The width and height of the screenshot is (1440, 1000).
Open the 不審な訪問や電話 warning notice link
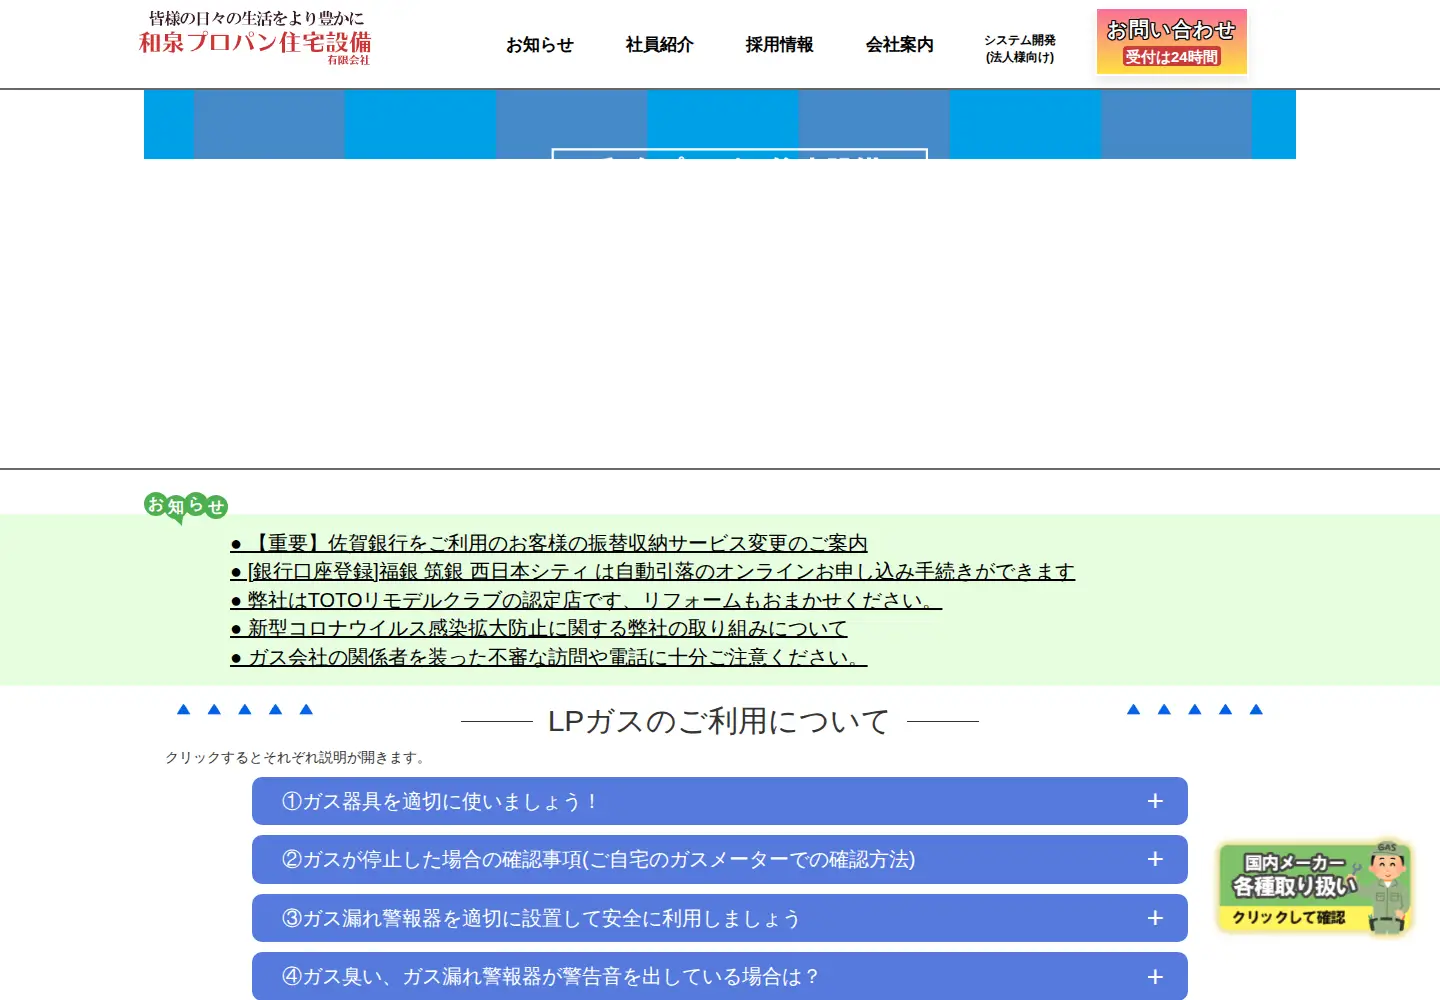coord(549,657)
